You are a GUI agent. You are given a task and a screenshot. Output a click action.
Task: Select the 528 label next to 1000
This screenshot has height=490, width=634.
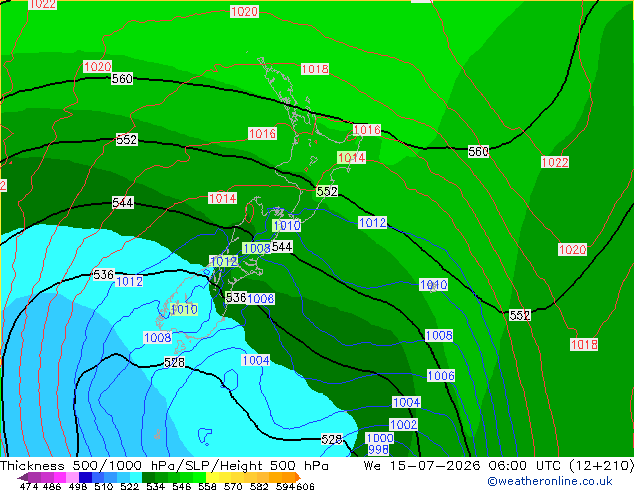332,439
